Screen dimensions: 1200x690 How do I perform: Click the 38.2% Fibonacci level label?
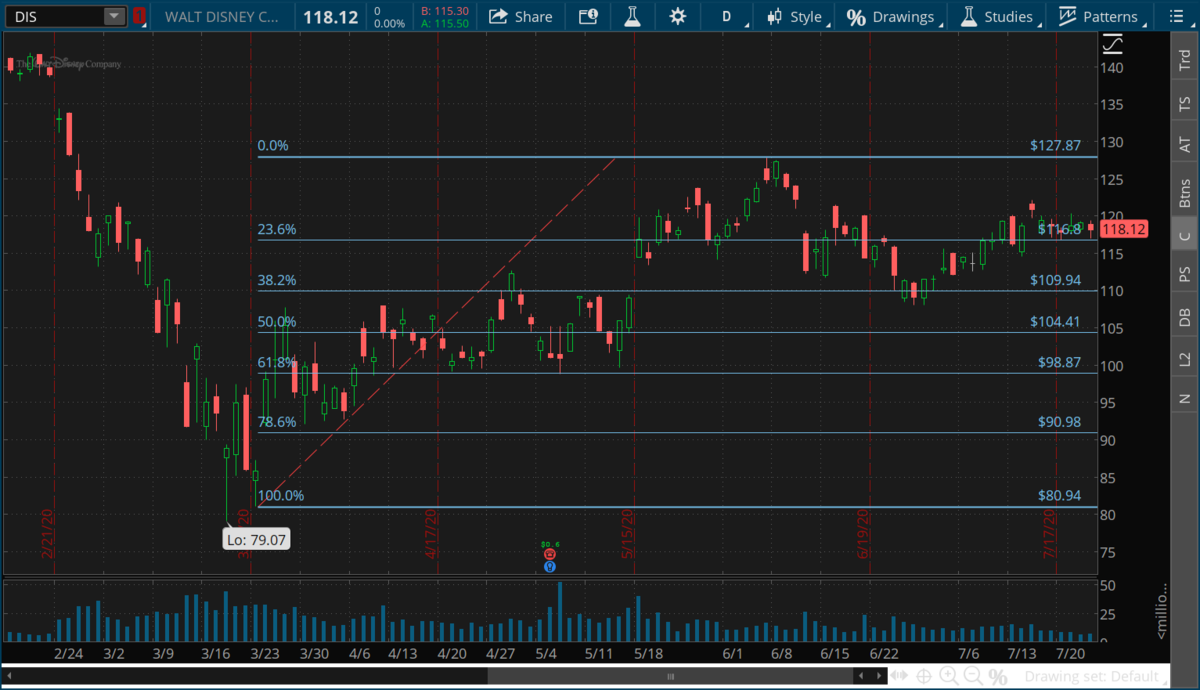pyautogui.click(x=277, y=280)
